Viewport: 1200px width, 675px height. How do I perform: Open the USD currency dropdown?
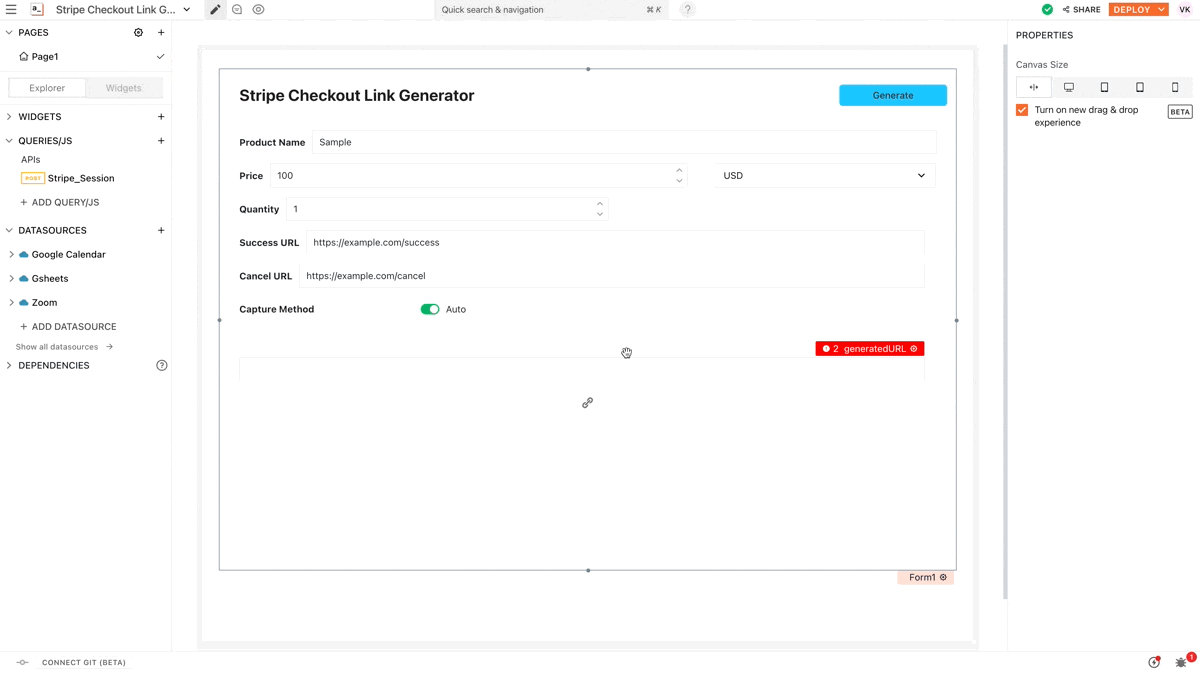pos(825,176)
